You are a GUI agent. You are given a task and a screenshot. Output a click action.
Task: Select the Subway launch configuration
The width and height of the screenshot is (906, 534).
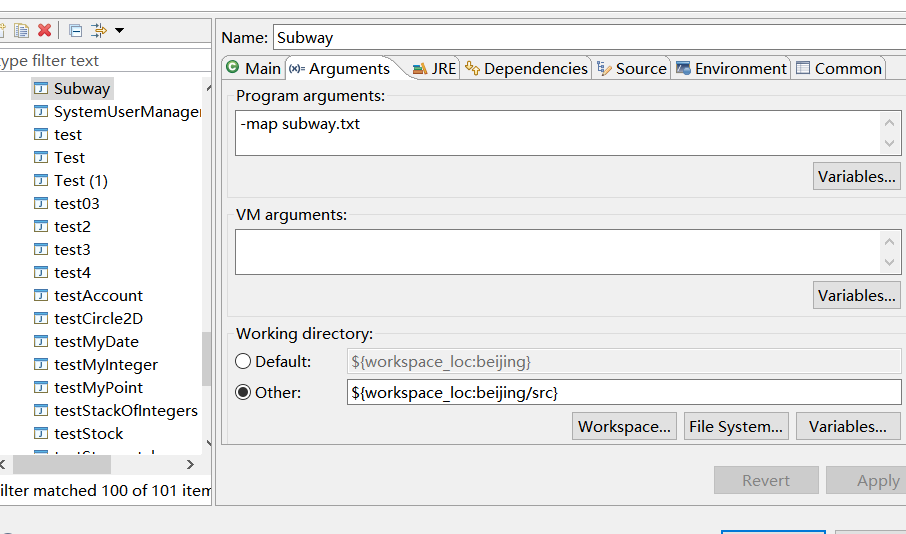point(81,89)
